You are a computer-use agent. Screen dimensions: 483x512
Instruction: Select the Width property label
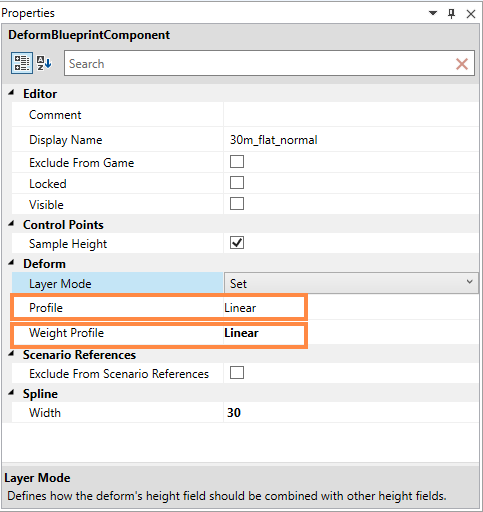pos(45,413)
